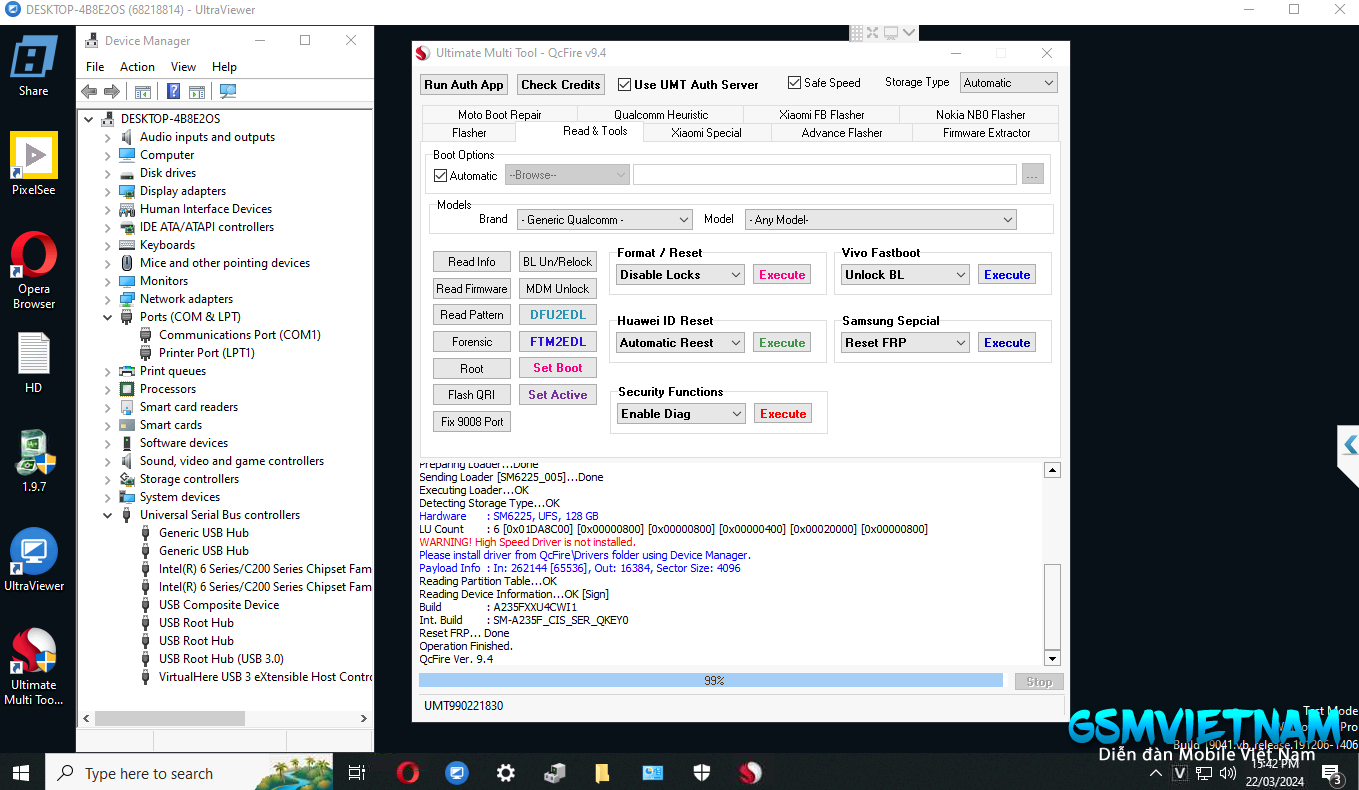Collapse the Ports (COM & LPT) node

(108, 317)
